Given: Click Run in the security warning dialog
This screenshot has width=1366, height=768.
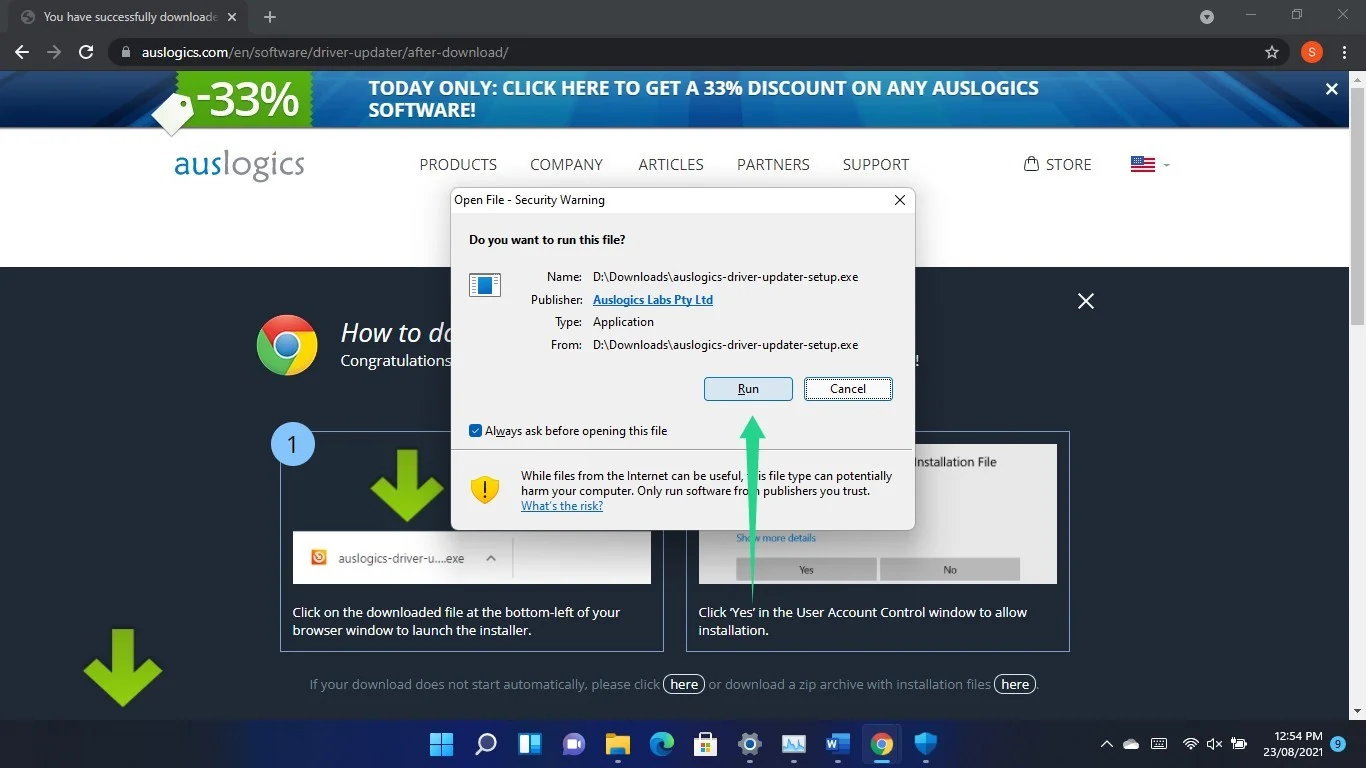Looking at the screenshot, I should [748, 389].
